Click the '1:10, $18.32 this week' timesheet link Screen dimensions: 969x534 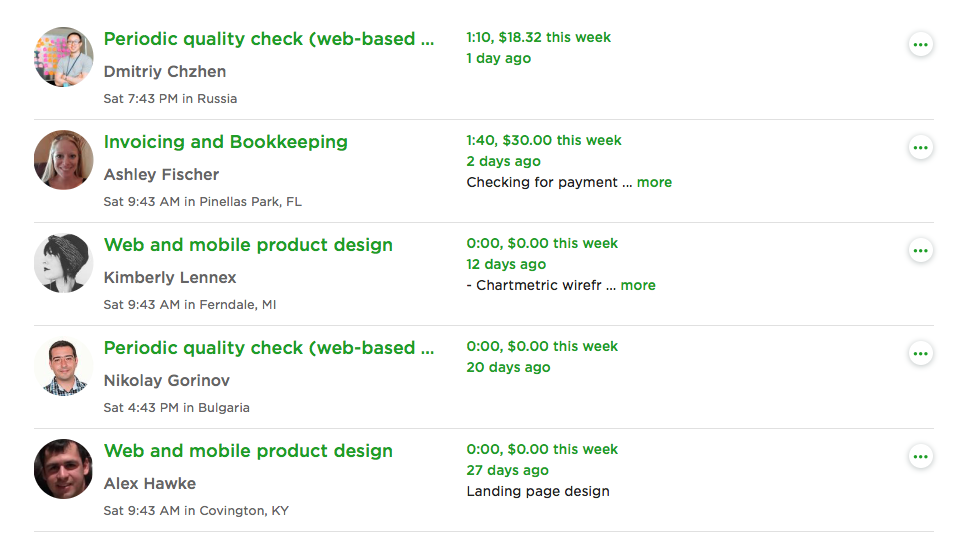tap(538, 37)
